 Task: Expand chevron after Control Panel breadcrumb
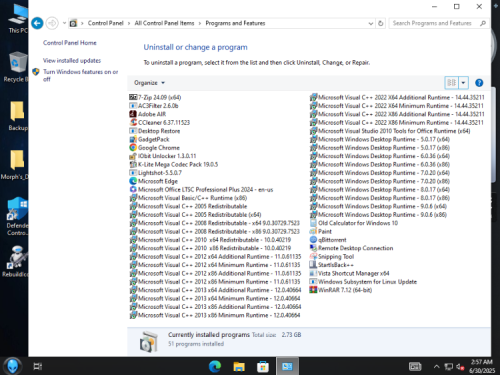[129, 23]
